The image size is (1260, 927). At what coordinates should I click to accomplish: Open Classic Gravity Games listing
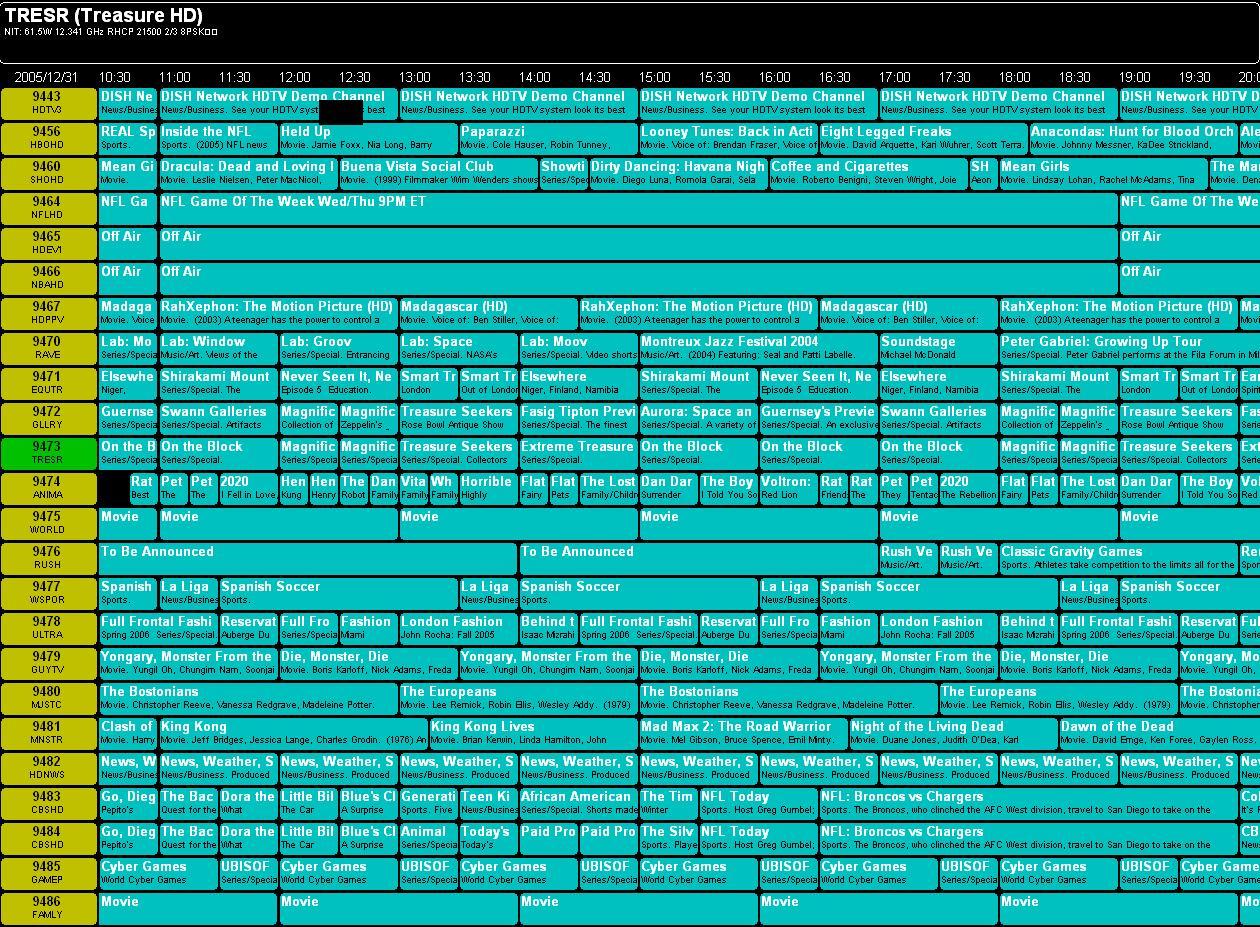pyautogui.click(x=1118, y=558)
